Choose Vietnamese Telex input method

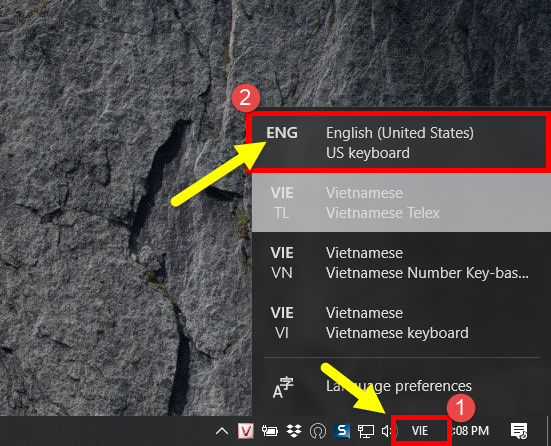point(401,202)
